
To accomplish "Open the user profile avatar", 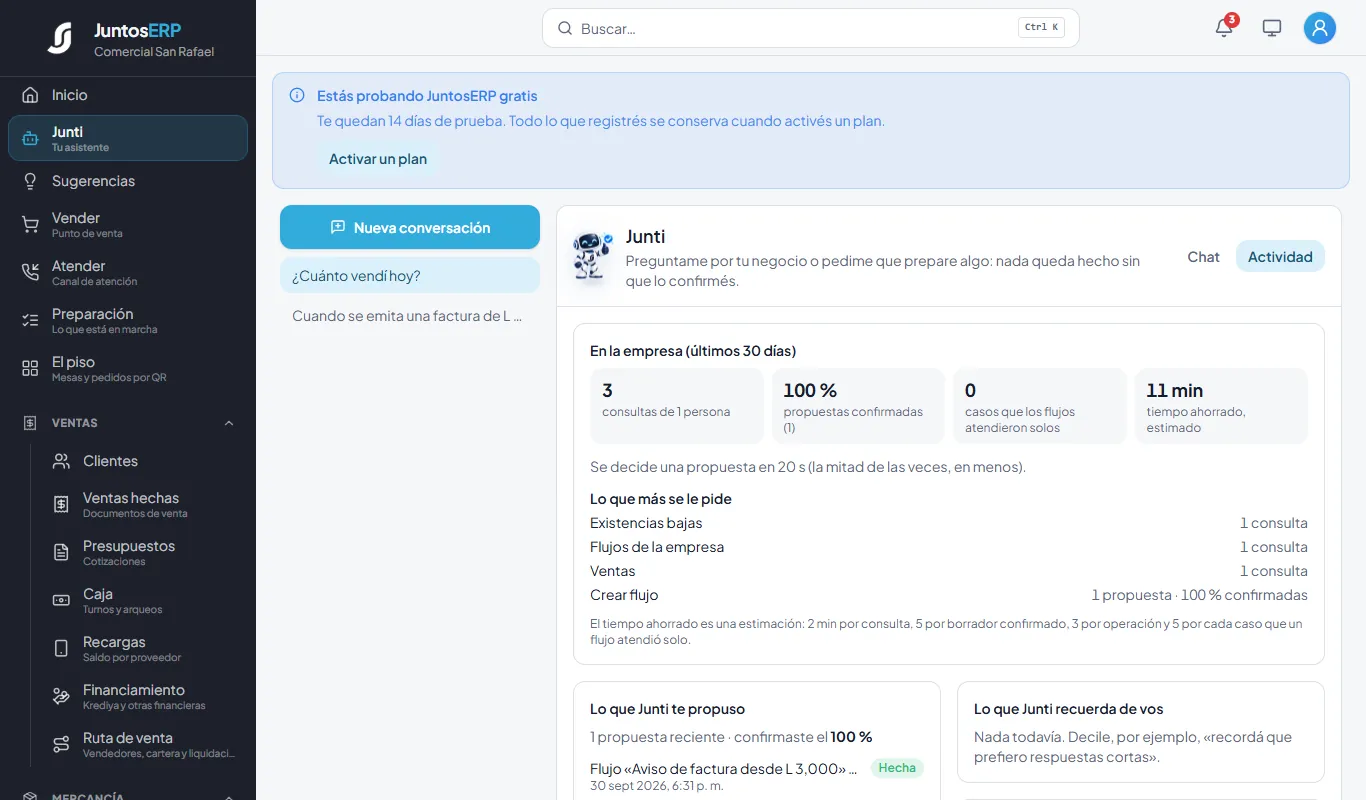I will (1320, 28).
